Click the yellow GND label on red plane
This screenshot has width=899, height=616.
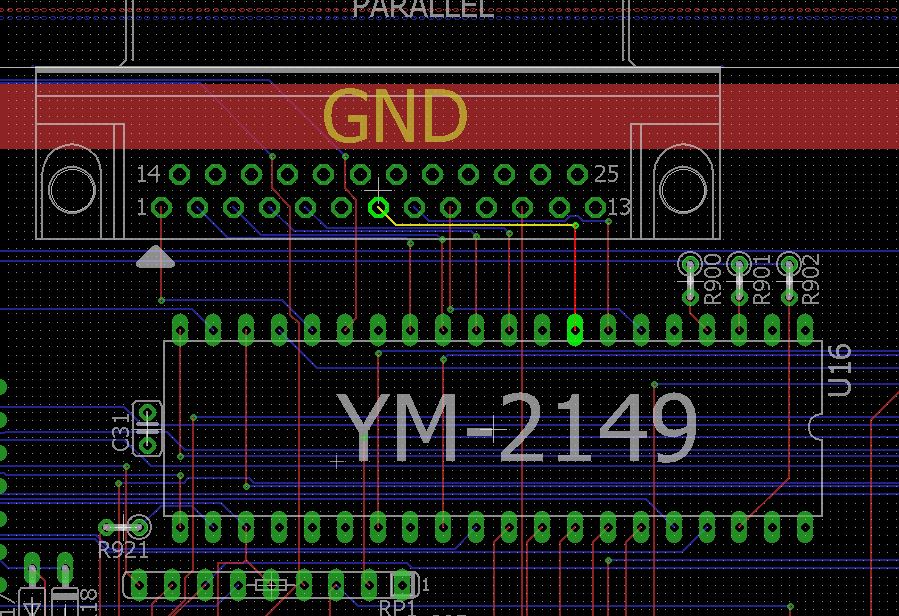(395, 116)
